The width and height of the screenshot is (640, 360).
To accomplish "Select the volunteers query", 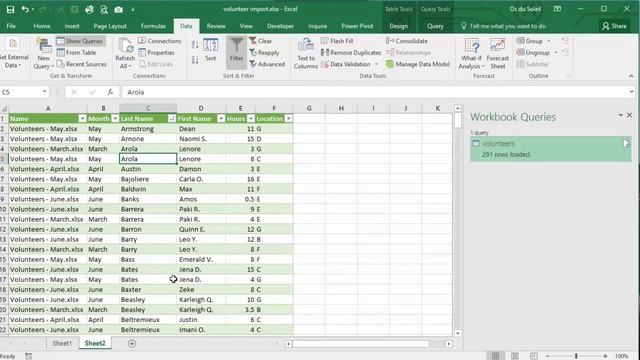I will point(550,149).
